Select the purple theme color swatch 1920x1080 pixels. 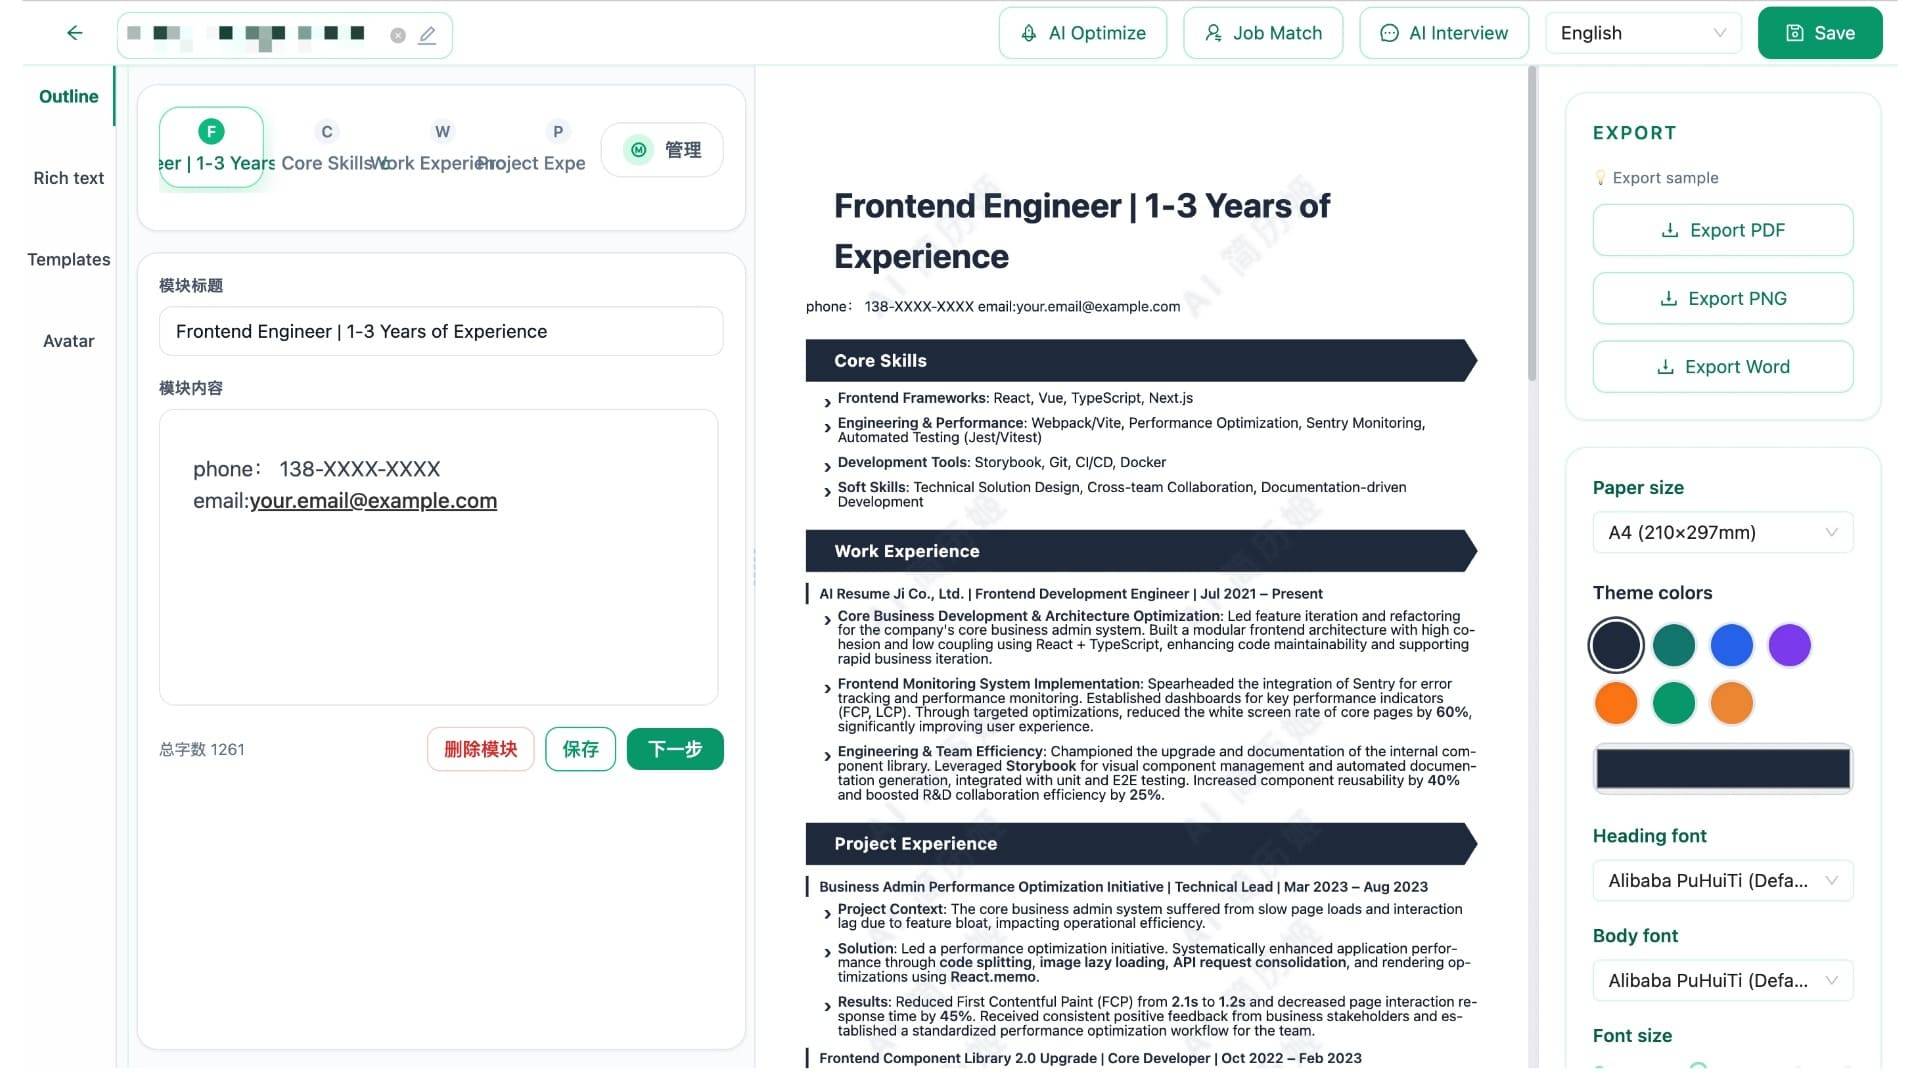coord(1790,645)
